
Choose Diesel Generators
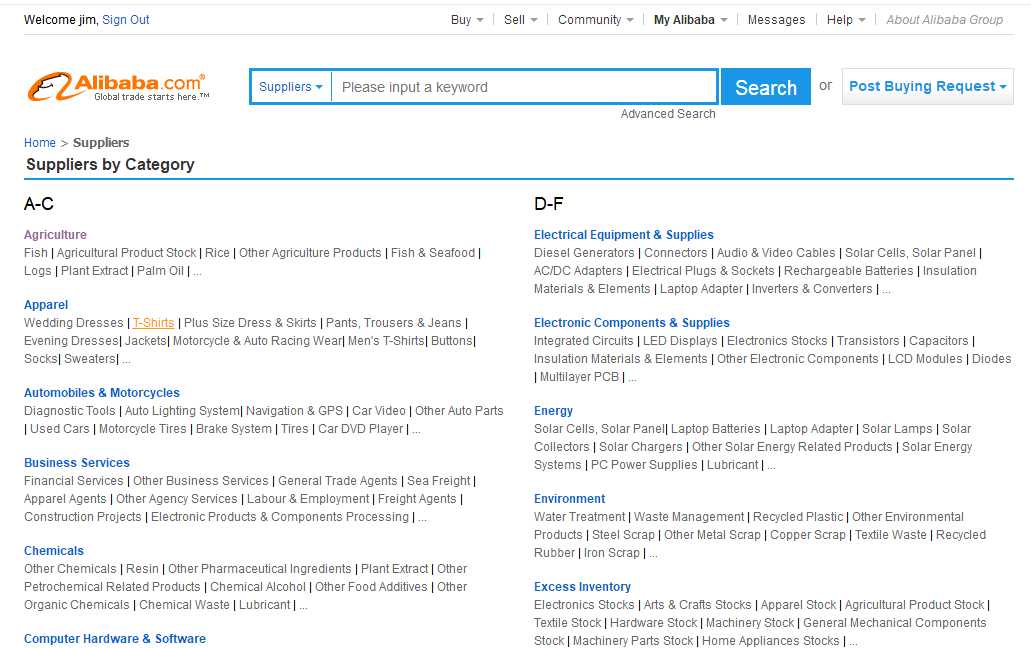click(584, 253)
